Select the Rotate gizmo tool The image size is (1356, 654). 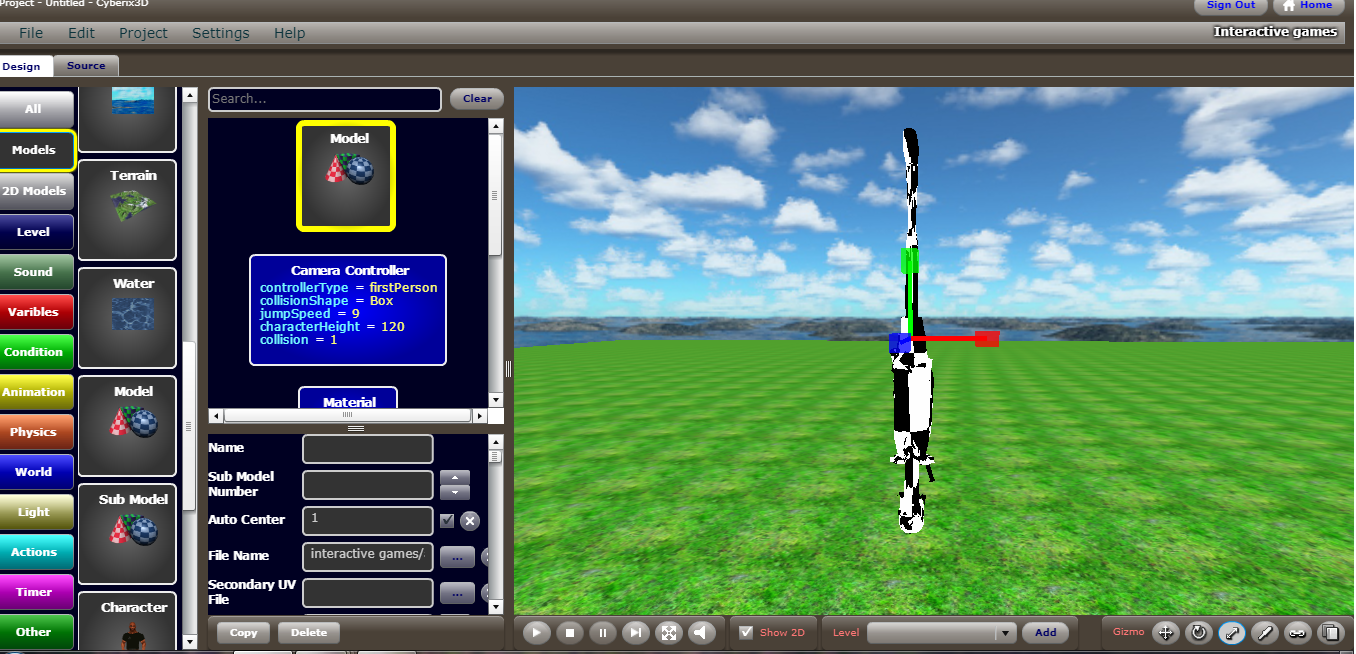tap(1199, 633)
